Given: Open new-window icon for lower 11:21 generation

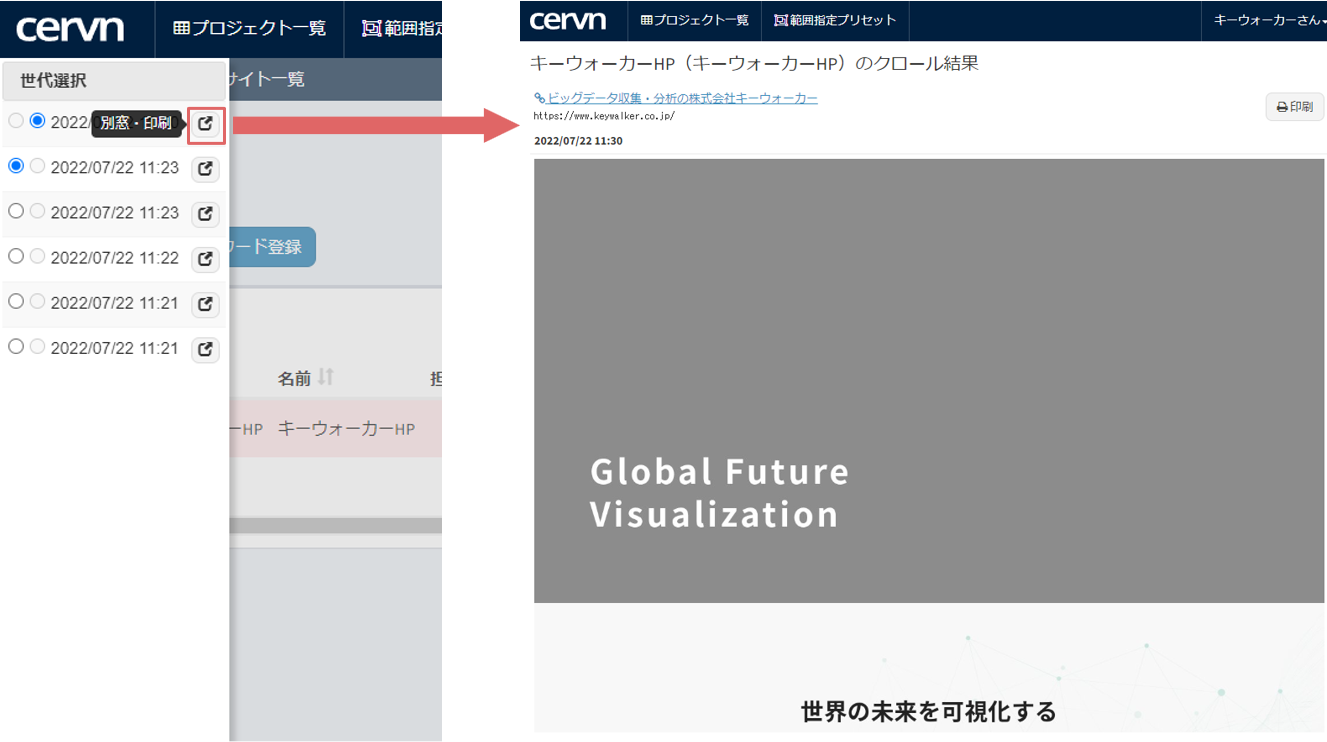Looking at the screenshot, I should pyautogui.click(x=205, y=349).
